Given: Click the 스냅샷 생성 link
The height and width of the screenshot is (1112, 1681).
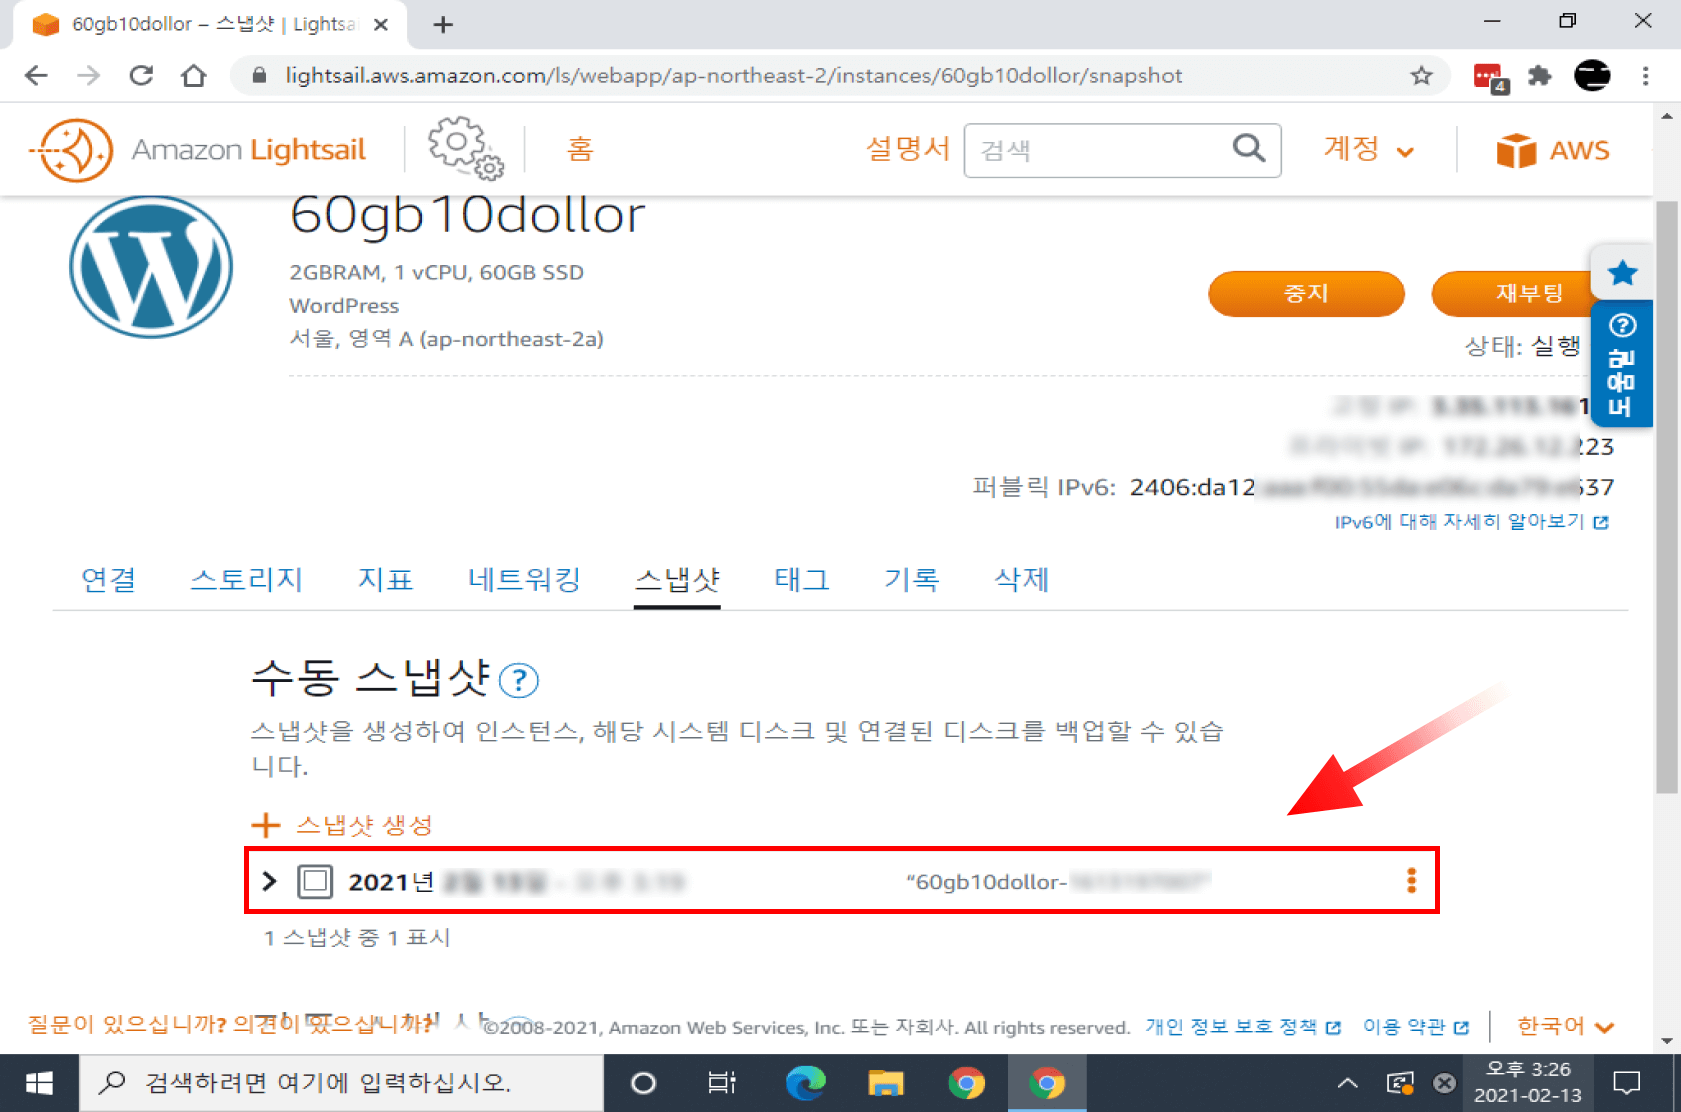Looking at the screenshot, I should (x=364, y=825).
